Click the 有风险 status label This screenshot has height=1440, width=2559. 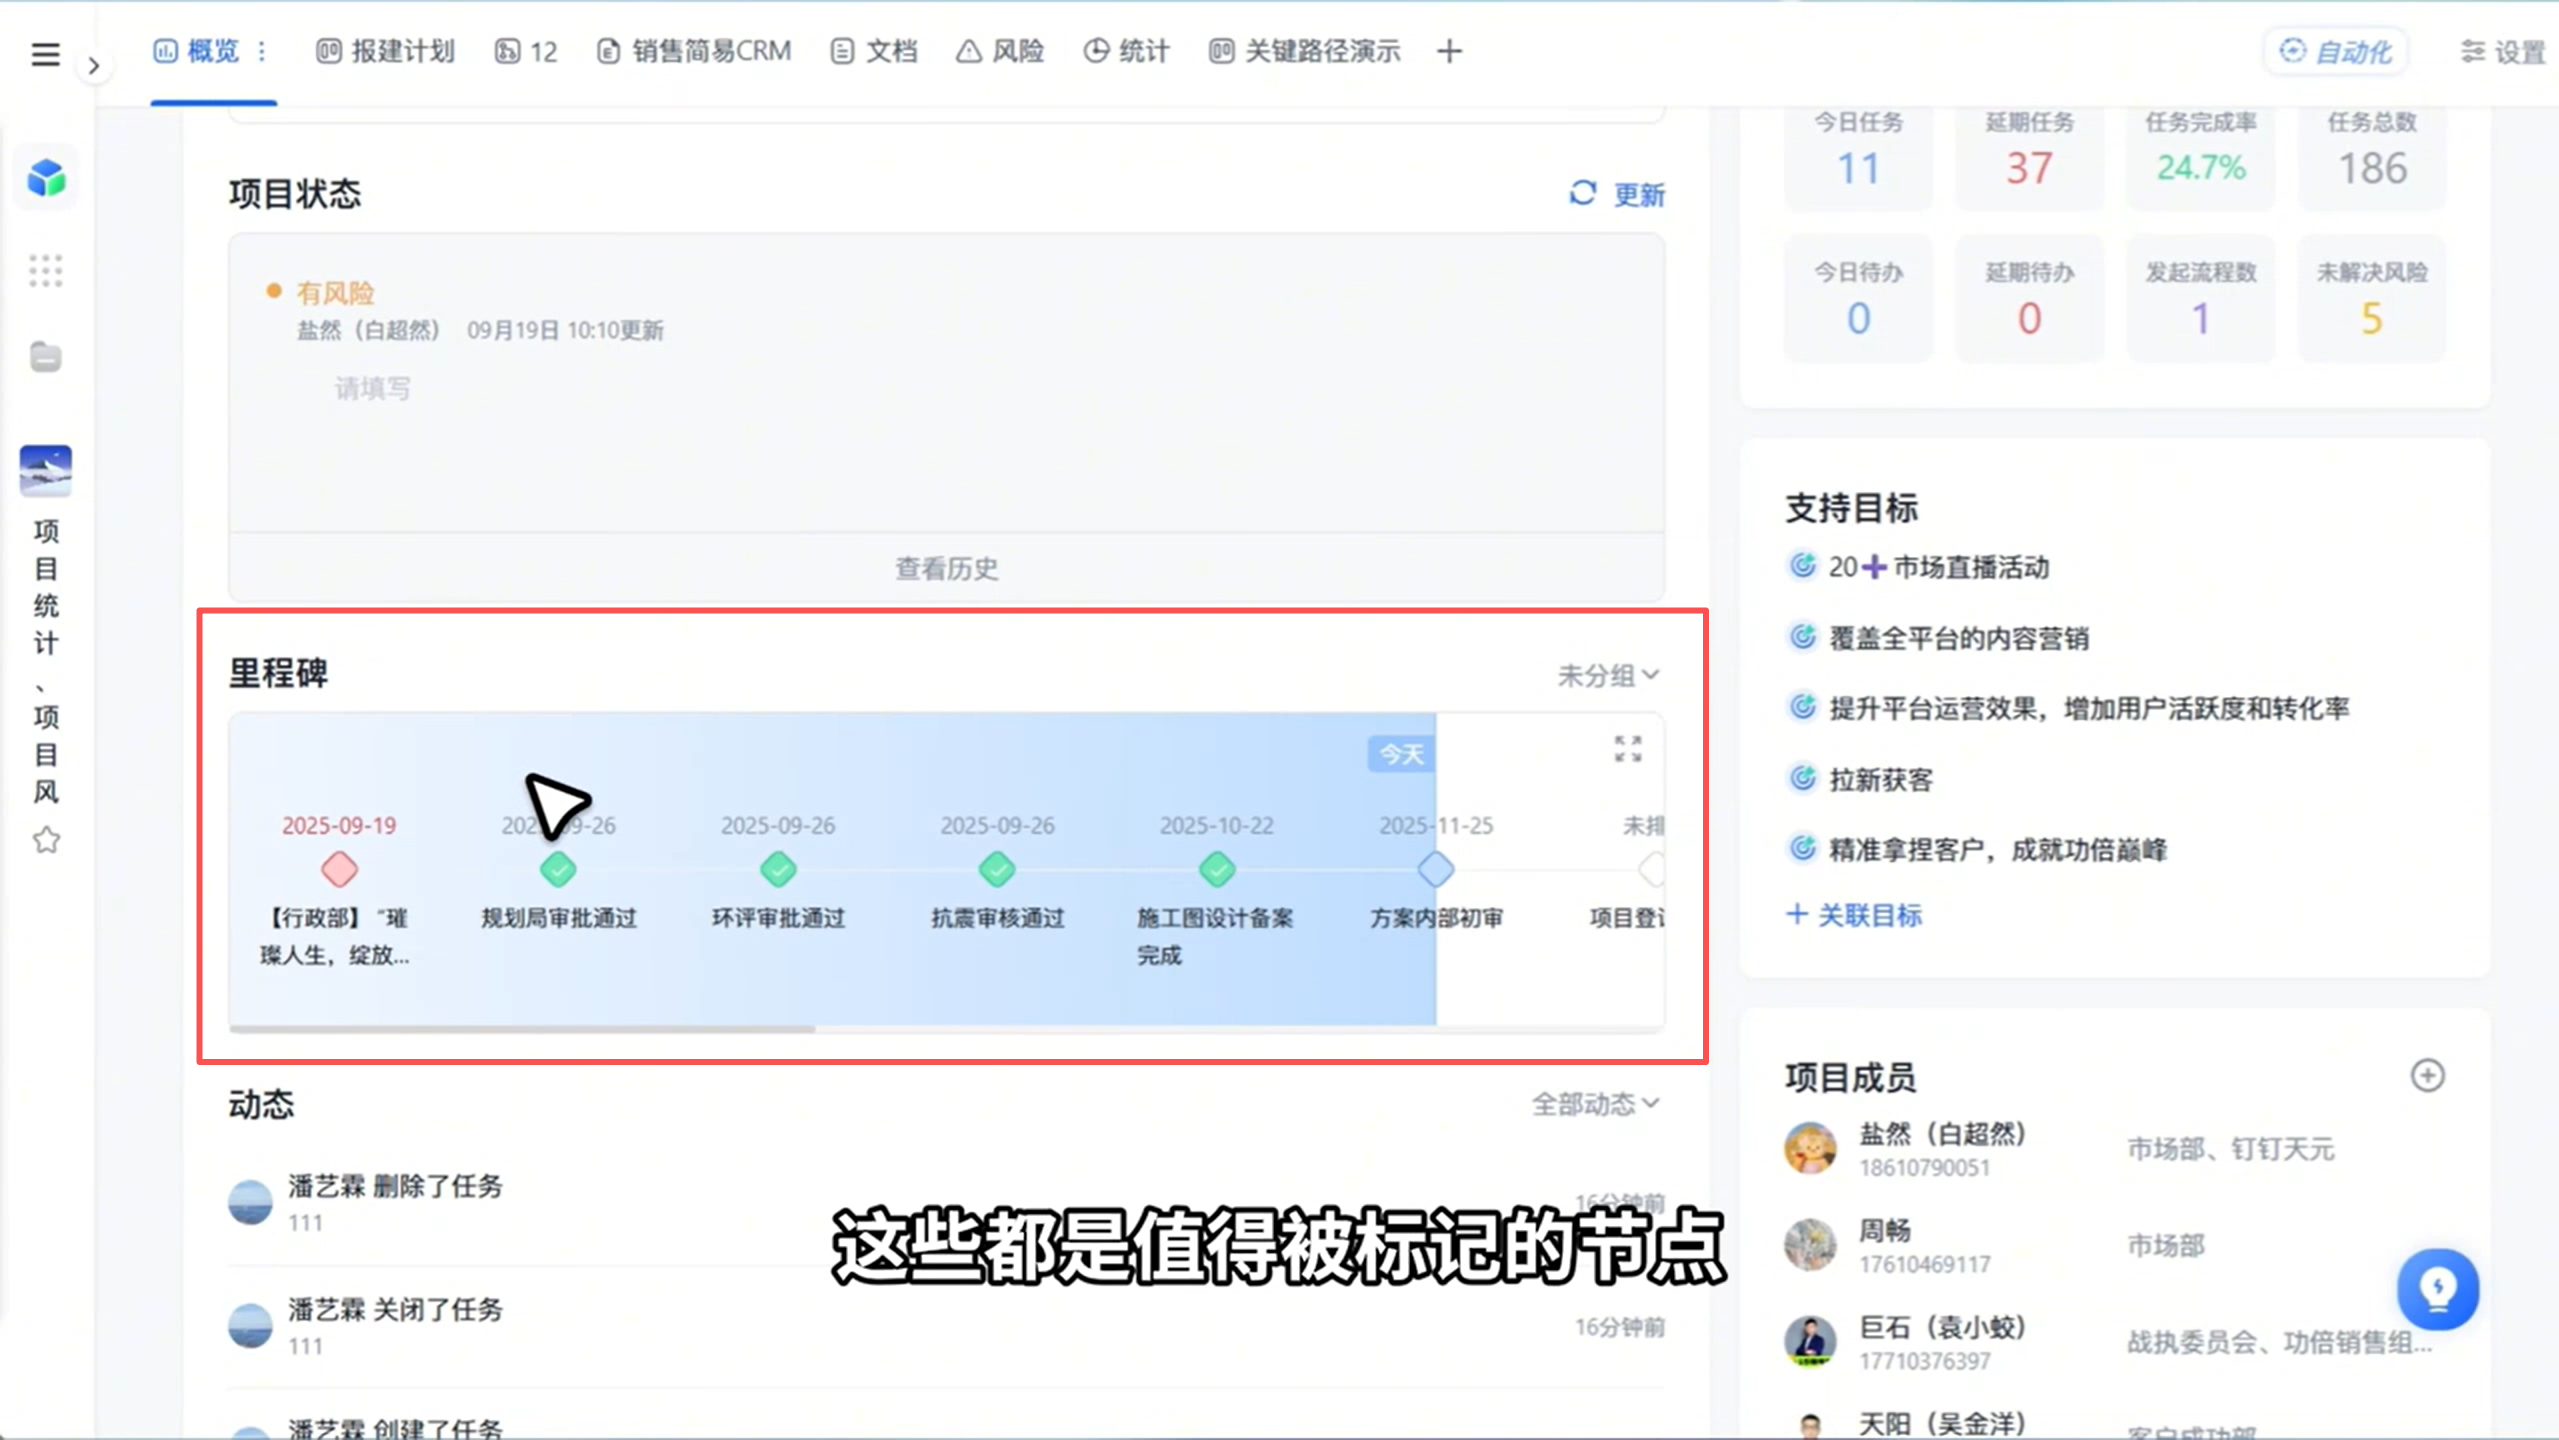click(335, 292)
